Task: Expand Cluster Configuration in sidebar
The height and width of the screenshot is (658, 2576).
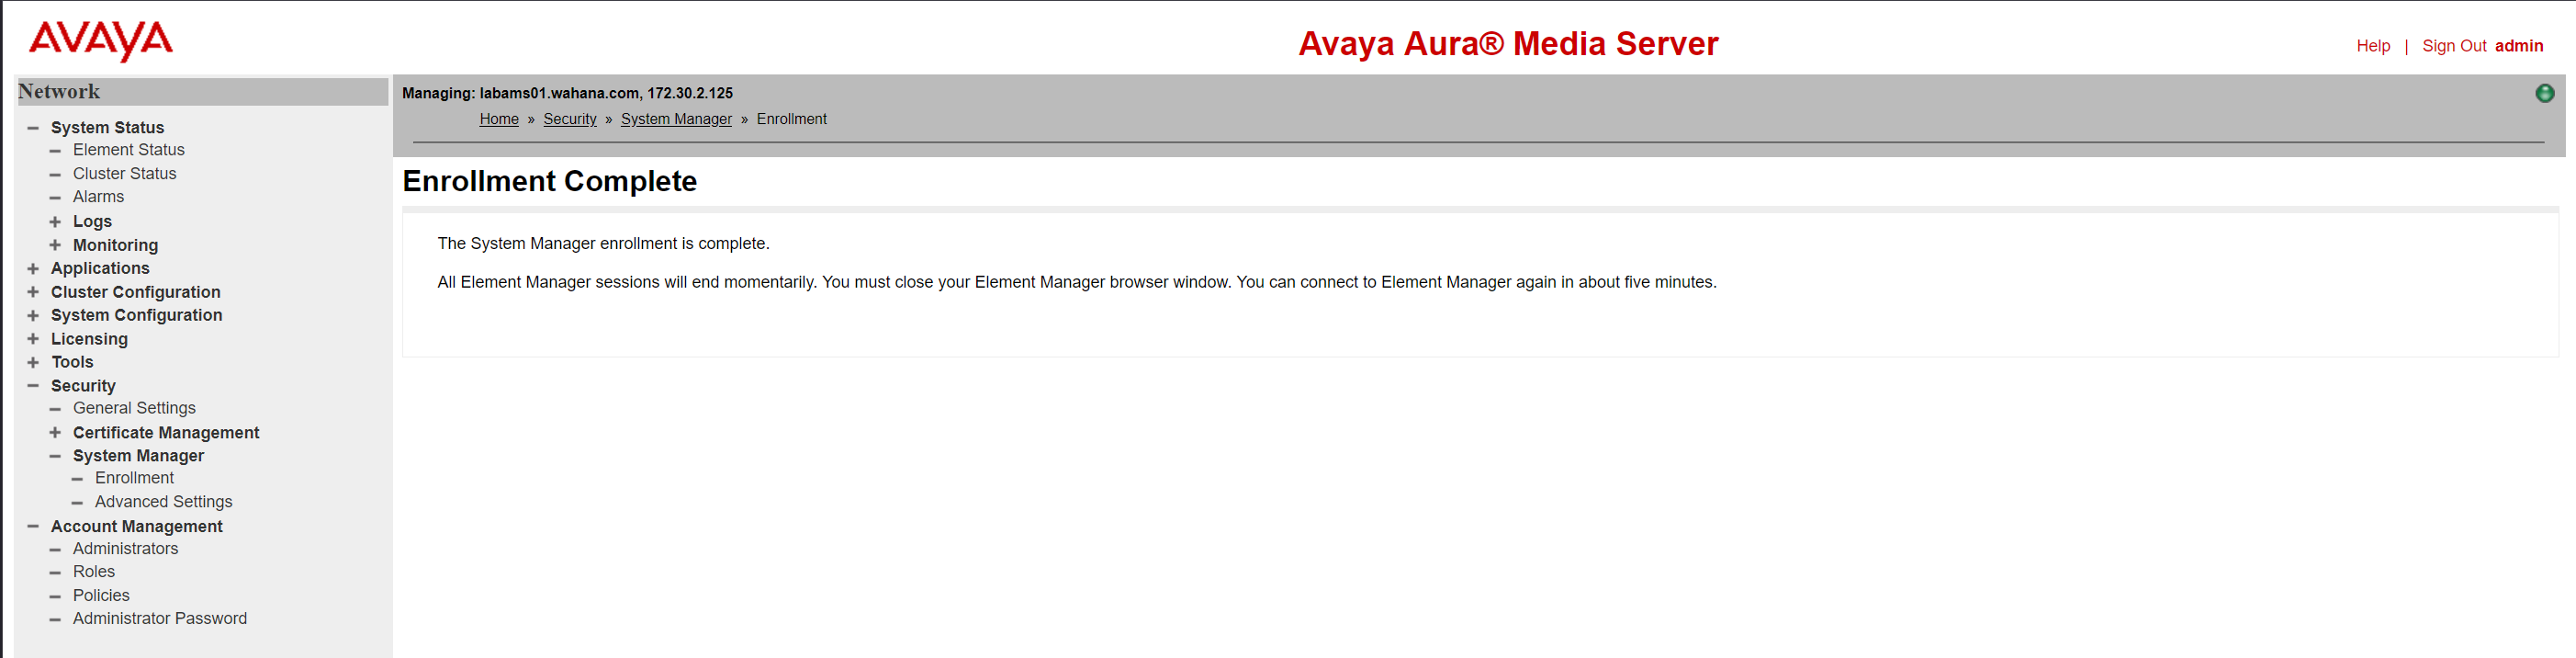Action: tap(33, 292)
